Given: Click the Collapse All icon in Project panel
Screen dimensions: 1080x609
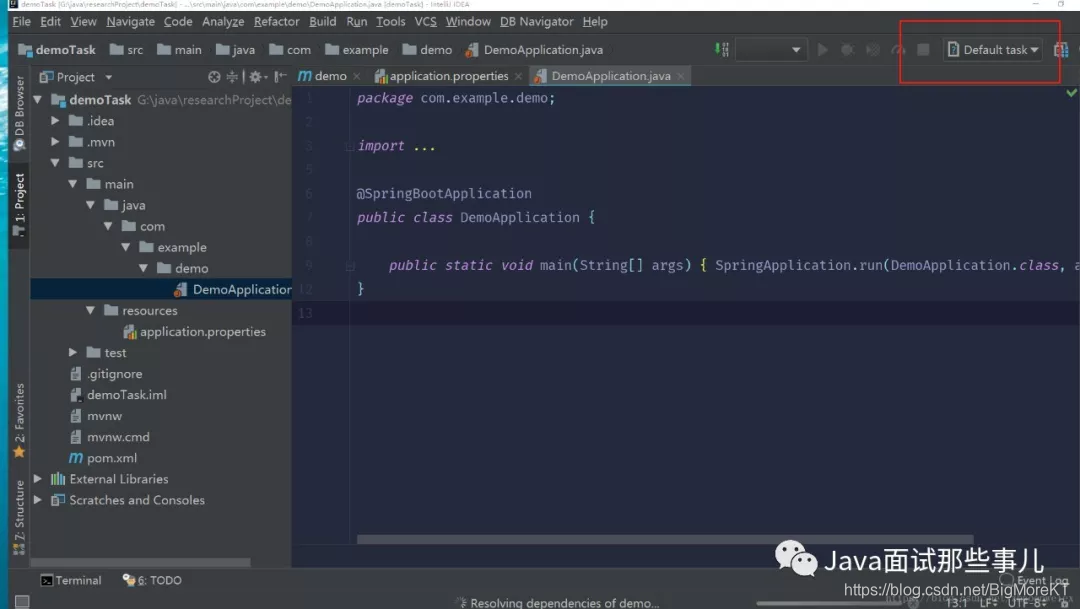Looking at the screenshot, I should click(x=232, y=76).
